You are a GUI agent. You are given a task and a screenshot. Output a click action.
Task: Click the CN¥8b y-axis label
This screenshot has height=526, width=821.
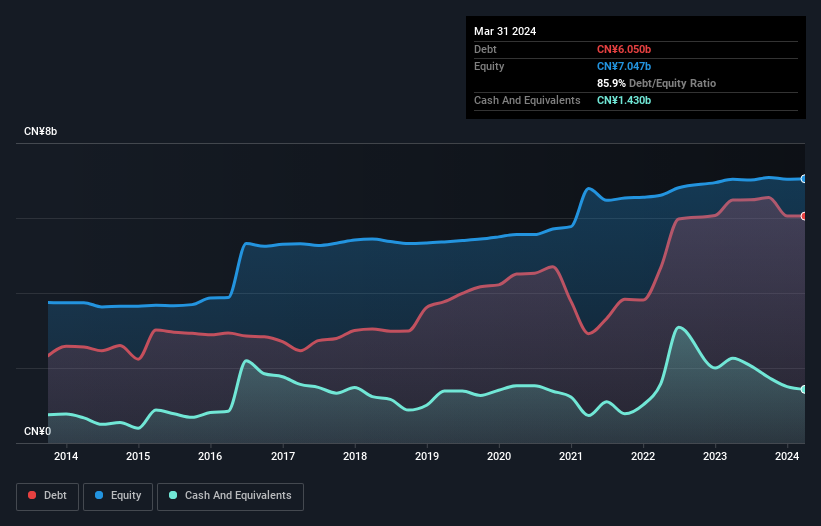[40, 131]
